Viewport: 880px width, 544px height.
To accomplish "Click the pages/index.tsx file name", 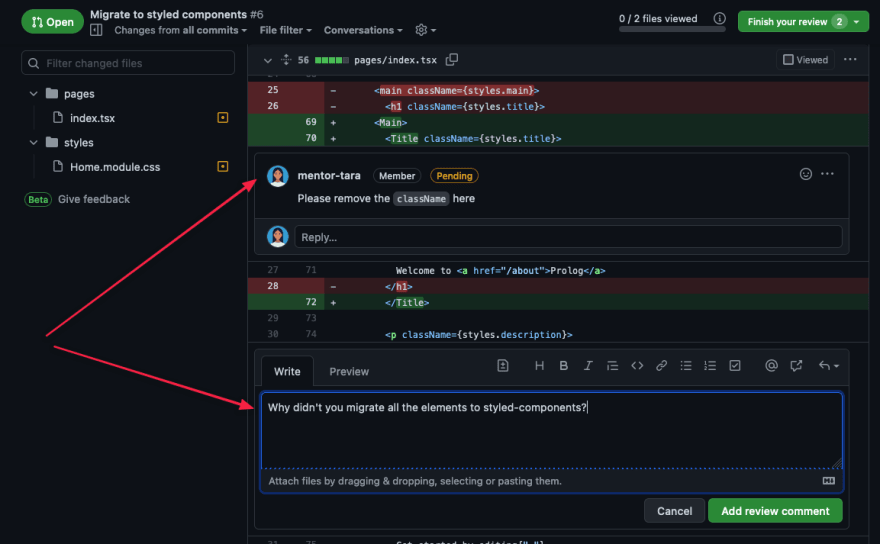I will coord(395,60).
